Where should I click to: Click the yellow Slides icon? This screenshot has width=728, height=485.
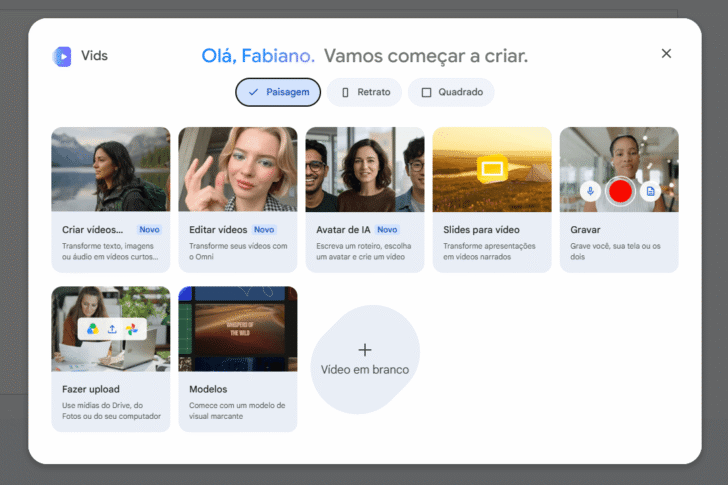(492, 168)
